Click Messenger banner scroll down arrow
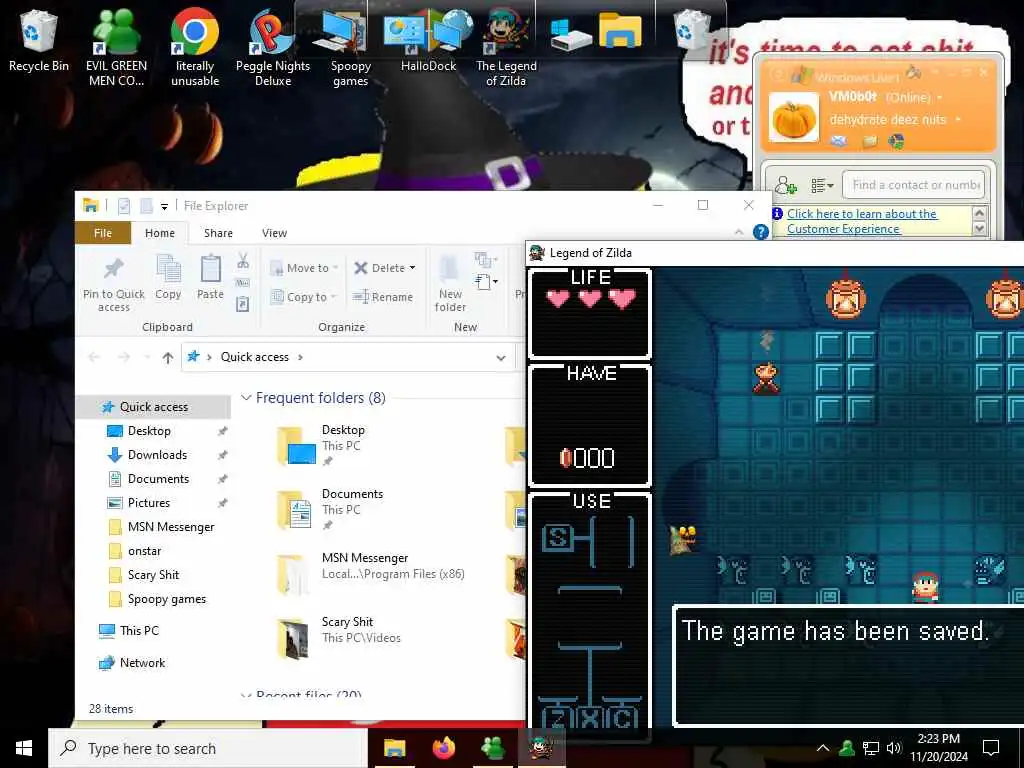 point(979,229)
